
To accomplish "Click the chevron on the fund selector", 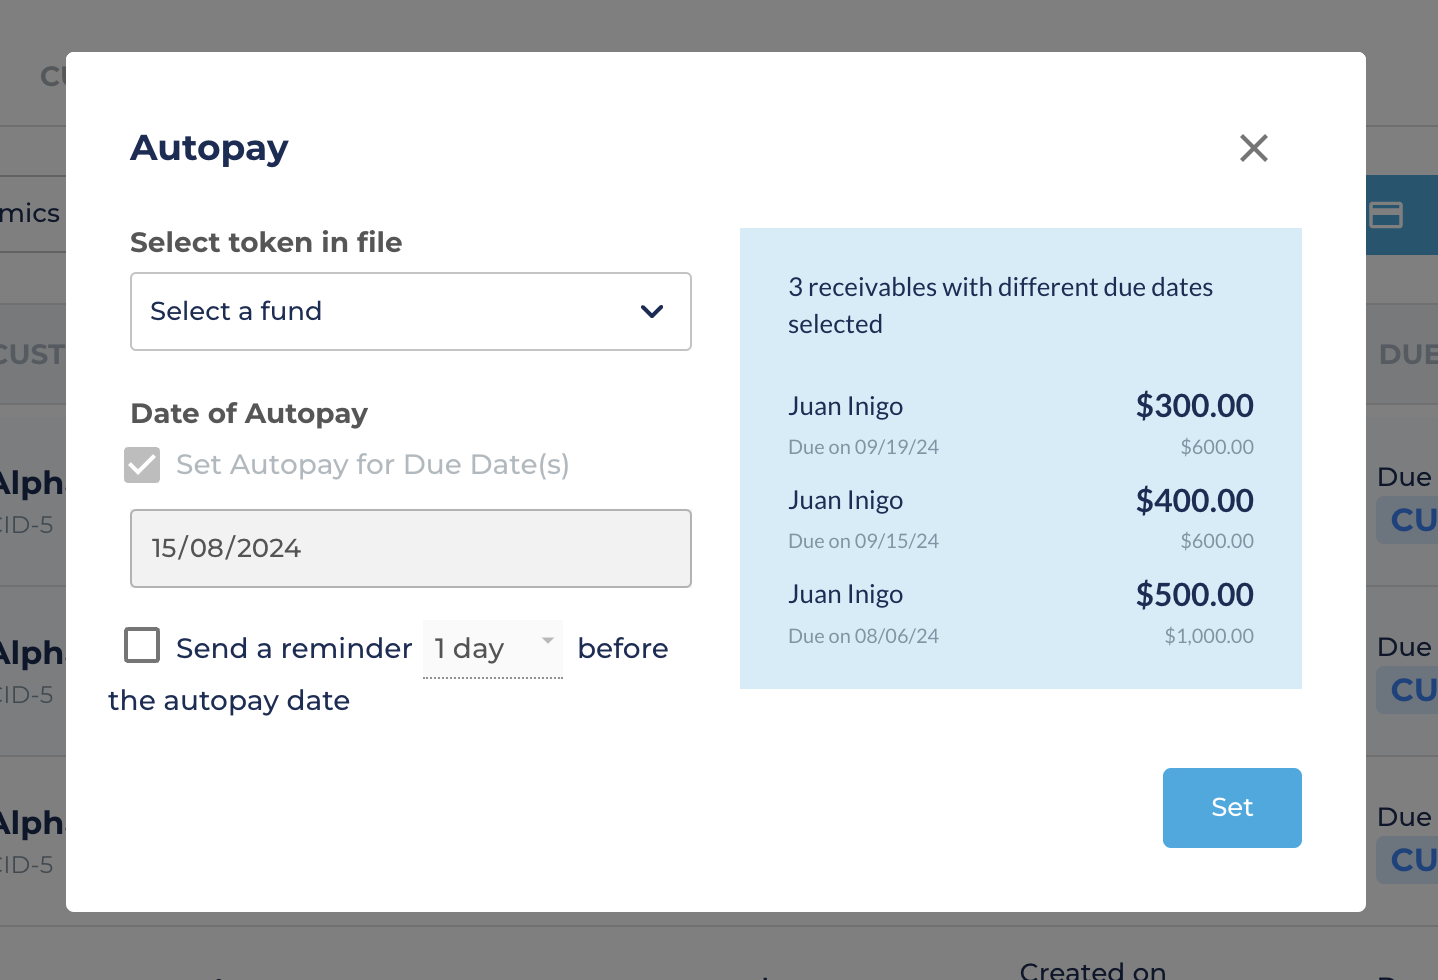I will pos(651,312).
